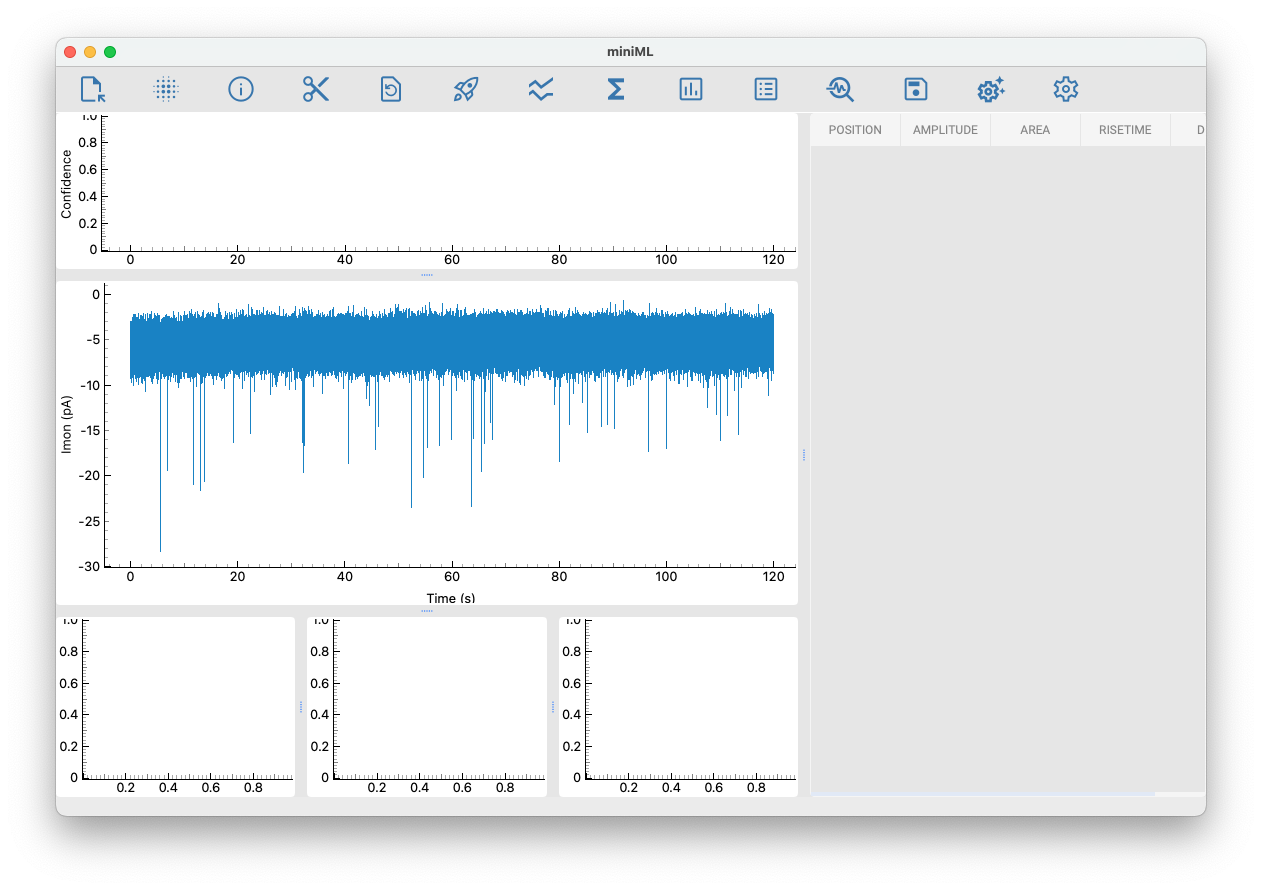This screenshot has height=890, width=1262.
Task: Click the wavy lines icon
Action: (541, 89)
